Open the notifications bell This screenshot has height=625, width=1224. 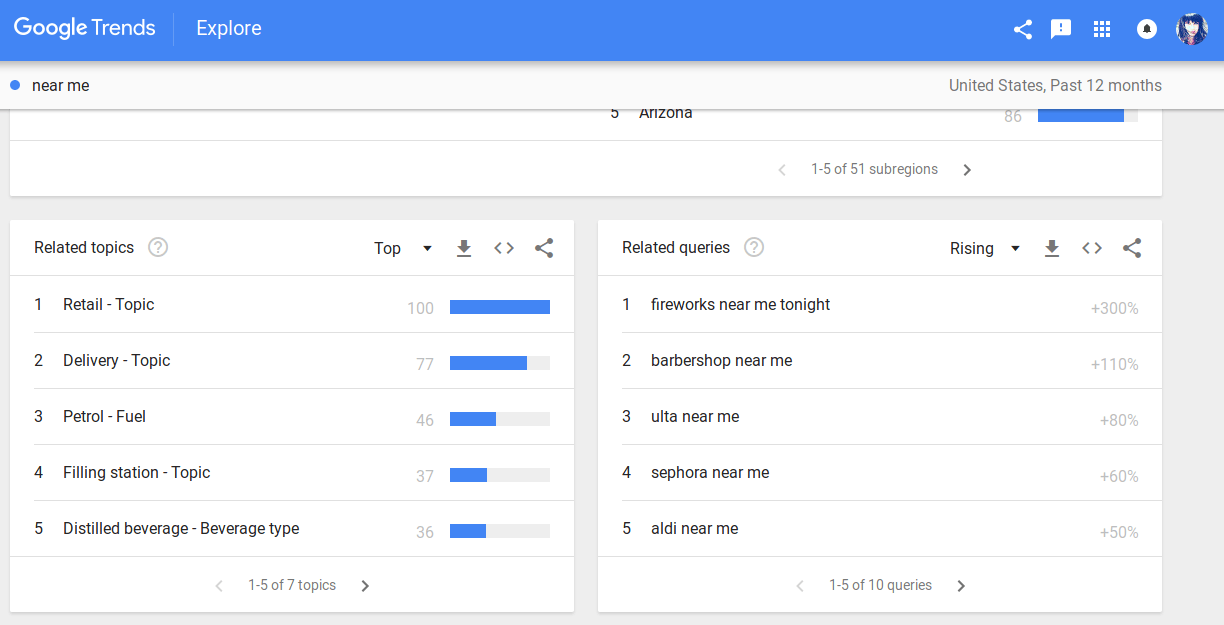tap(1147, 29)
